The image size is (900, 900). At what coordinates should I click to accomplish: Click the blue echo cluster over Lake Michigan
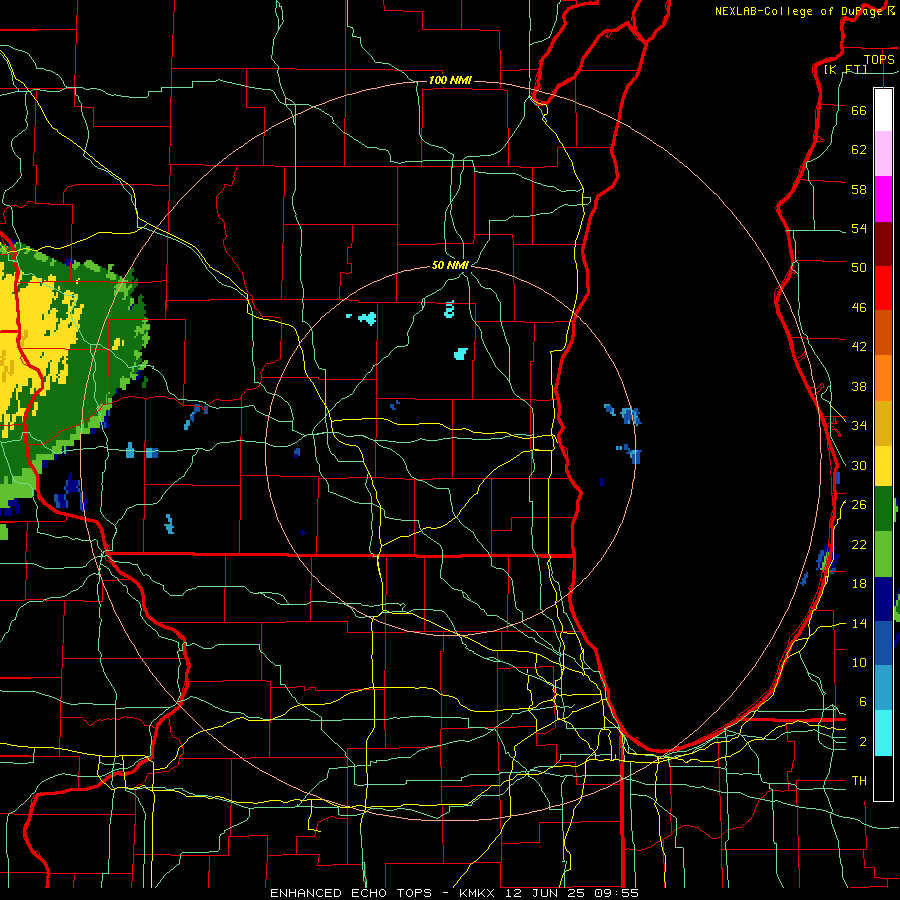tap(630, 414)
